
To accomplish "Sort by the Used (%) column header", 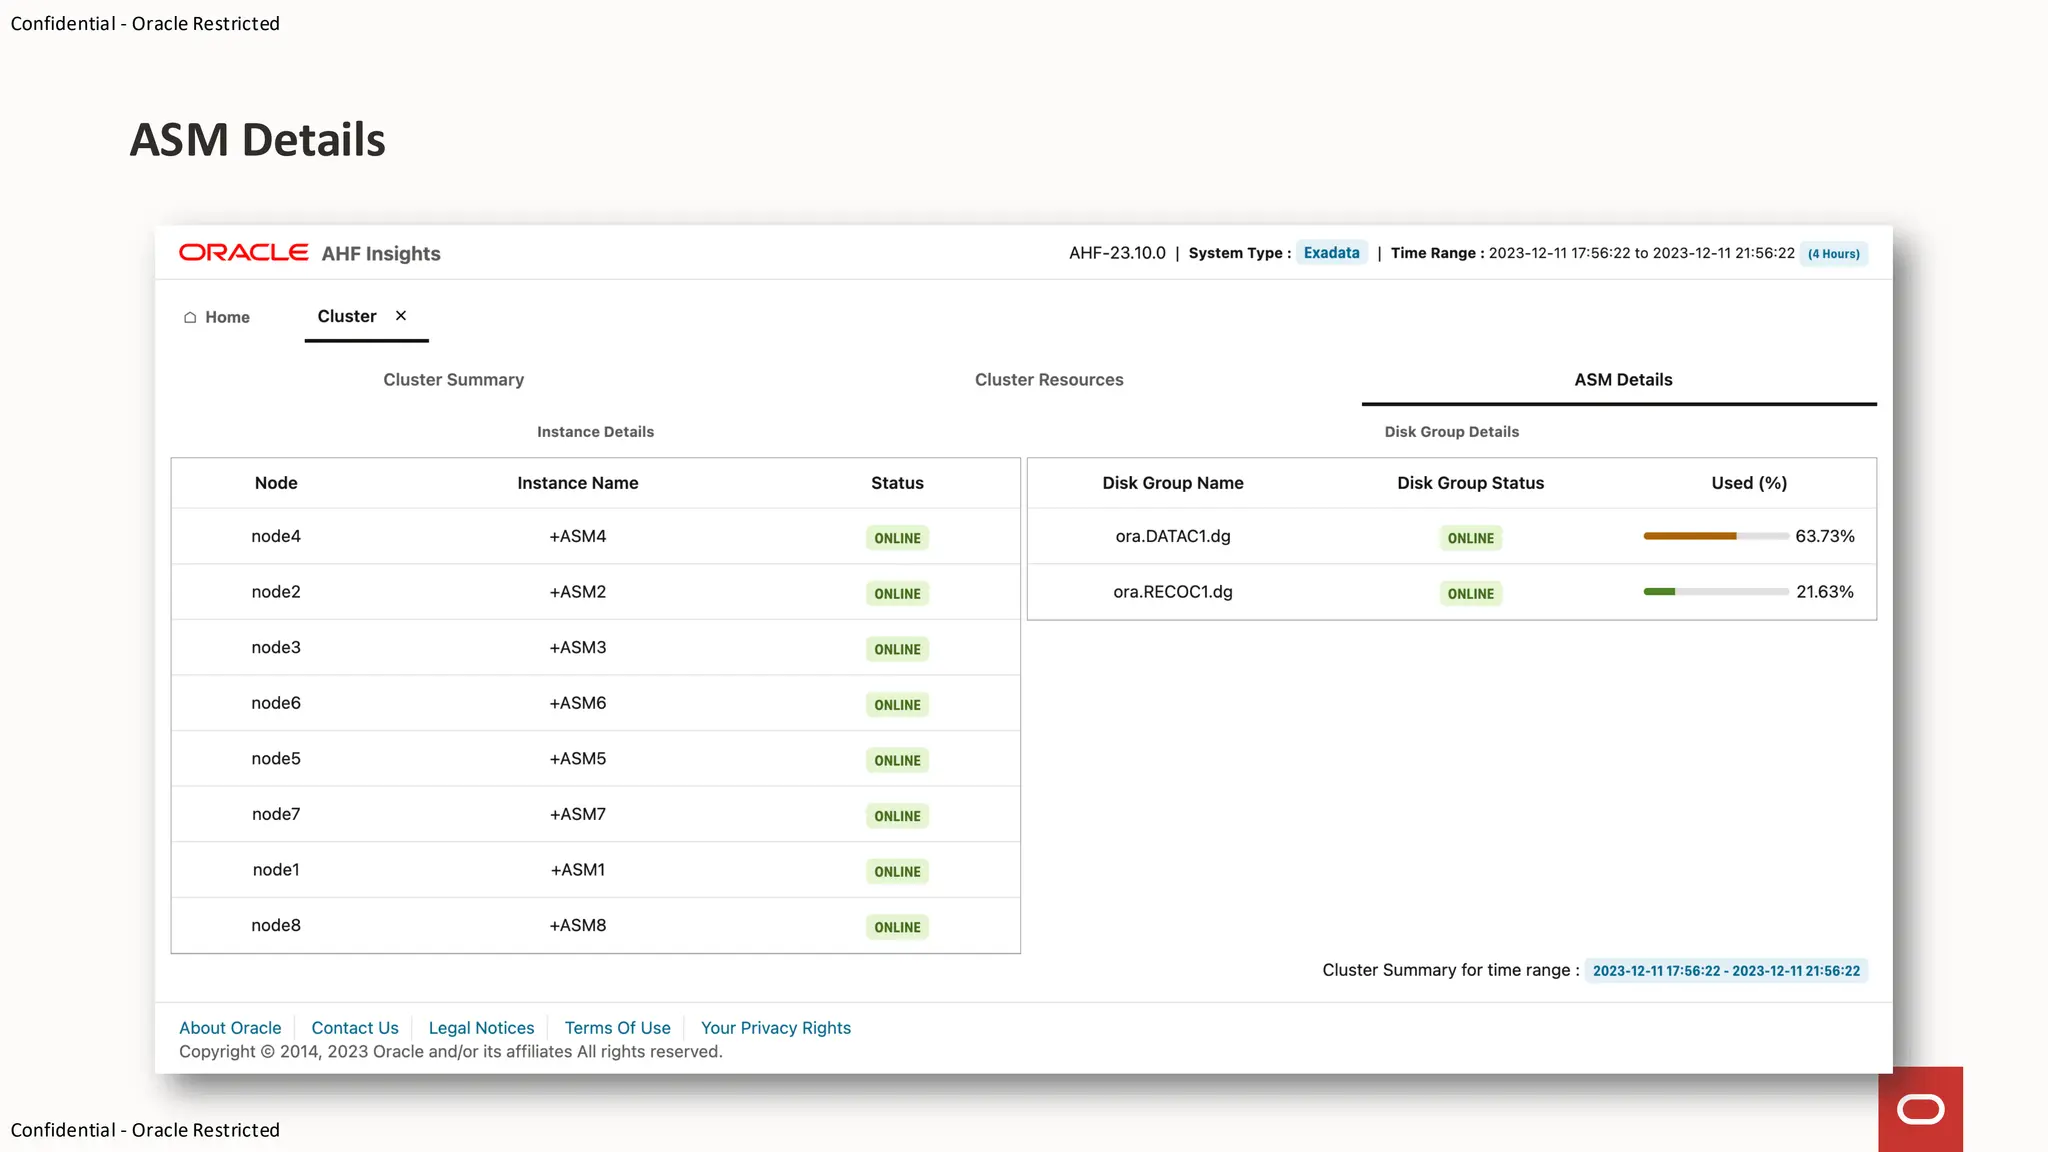I will [1748, 483].
